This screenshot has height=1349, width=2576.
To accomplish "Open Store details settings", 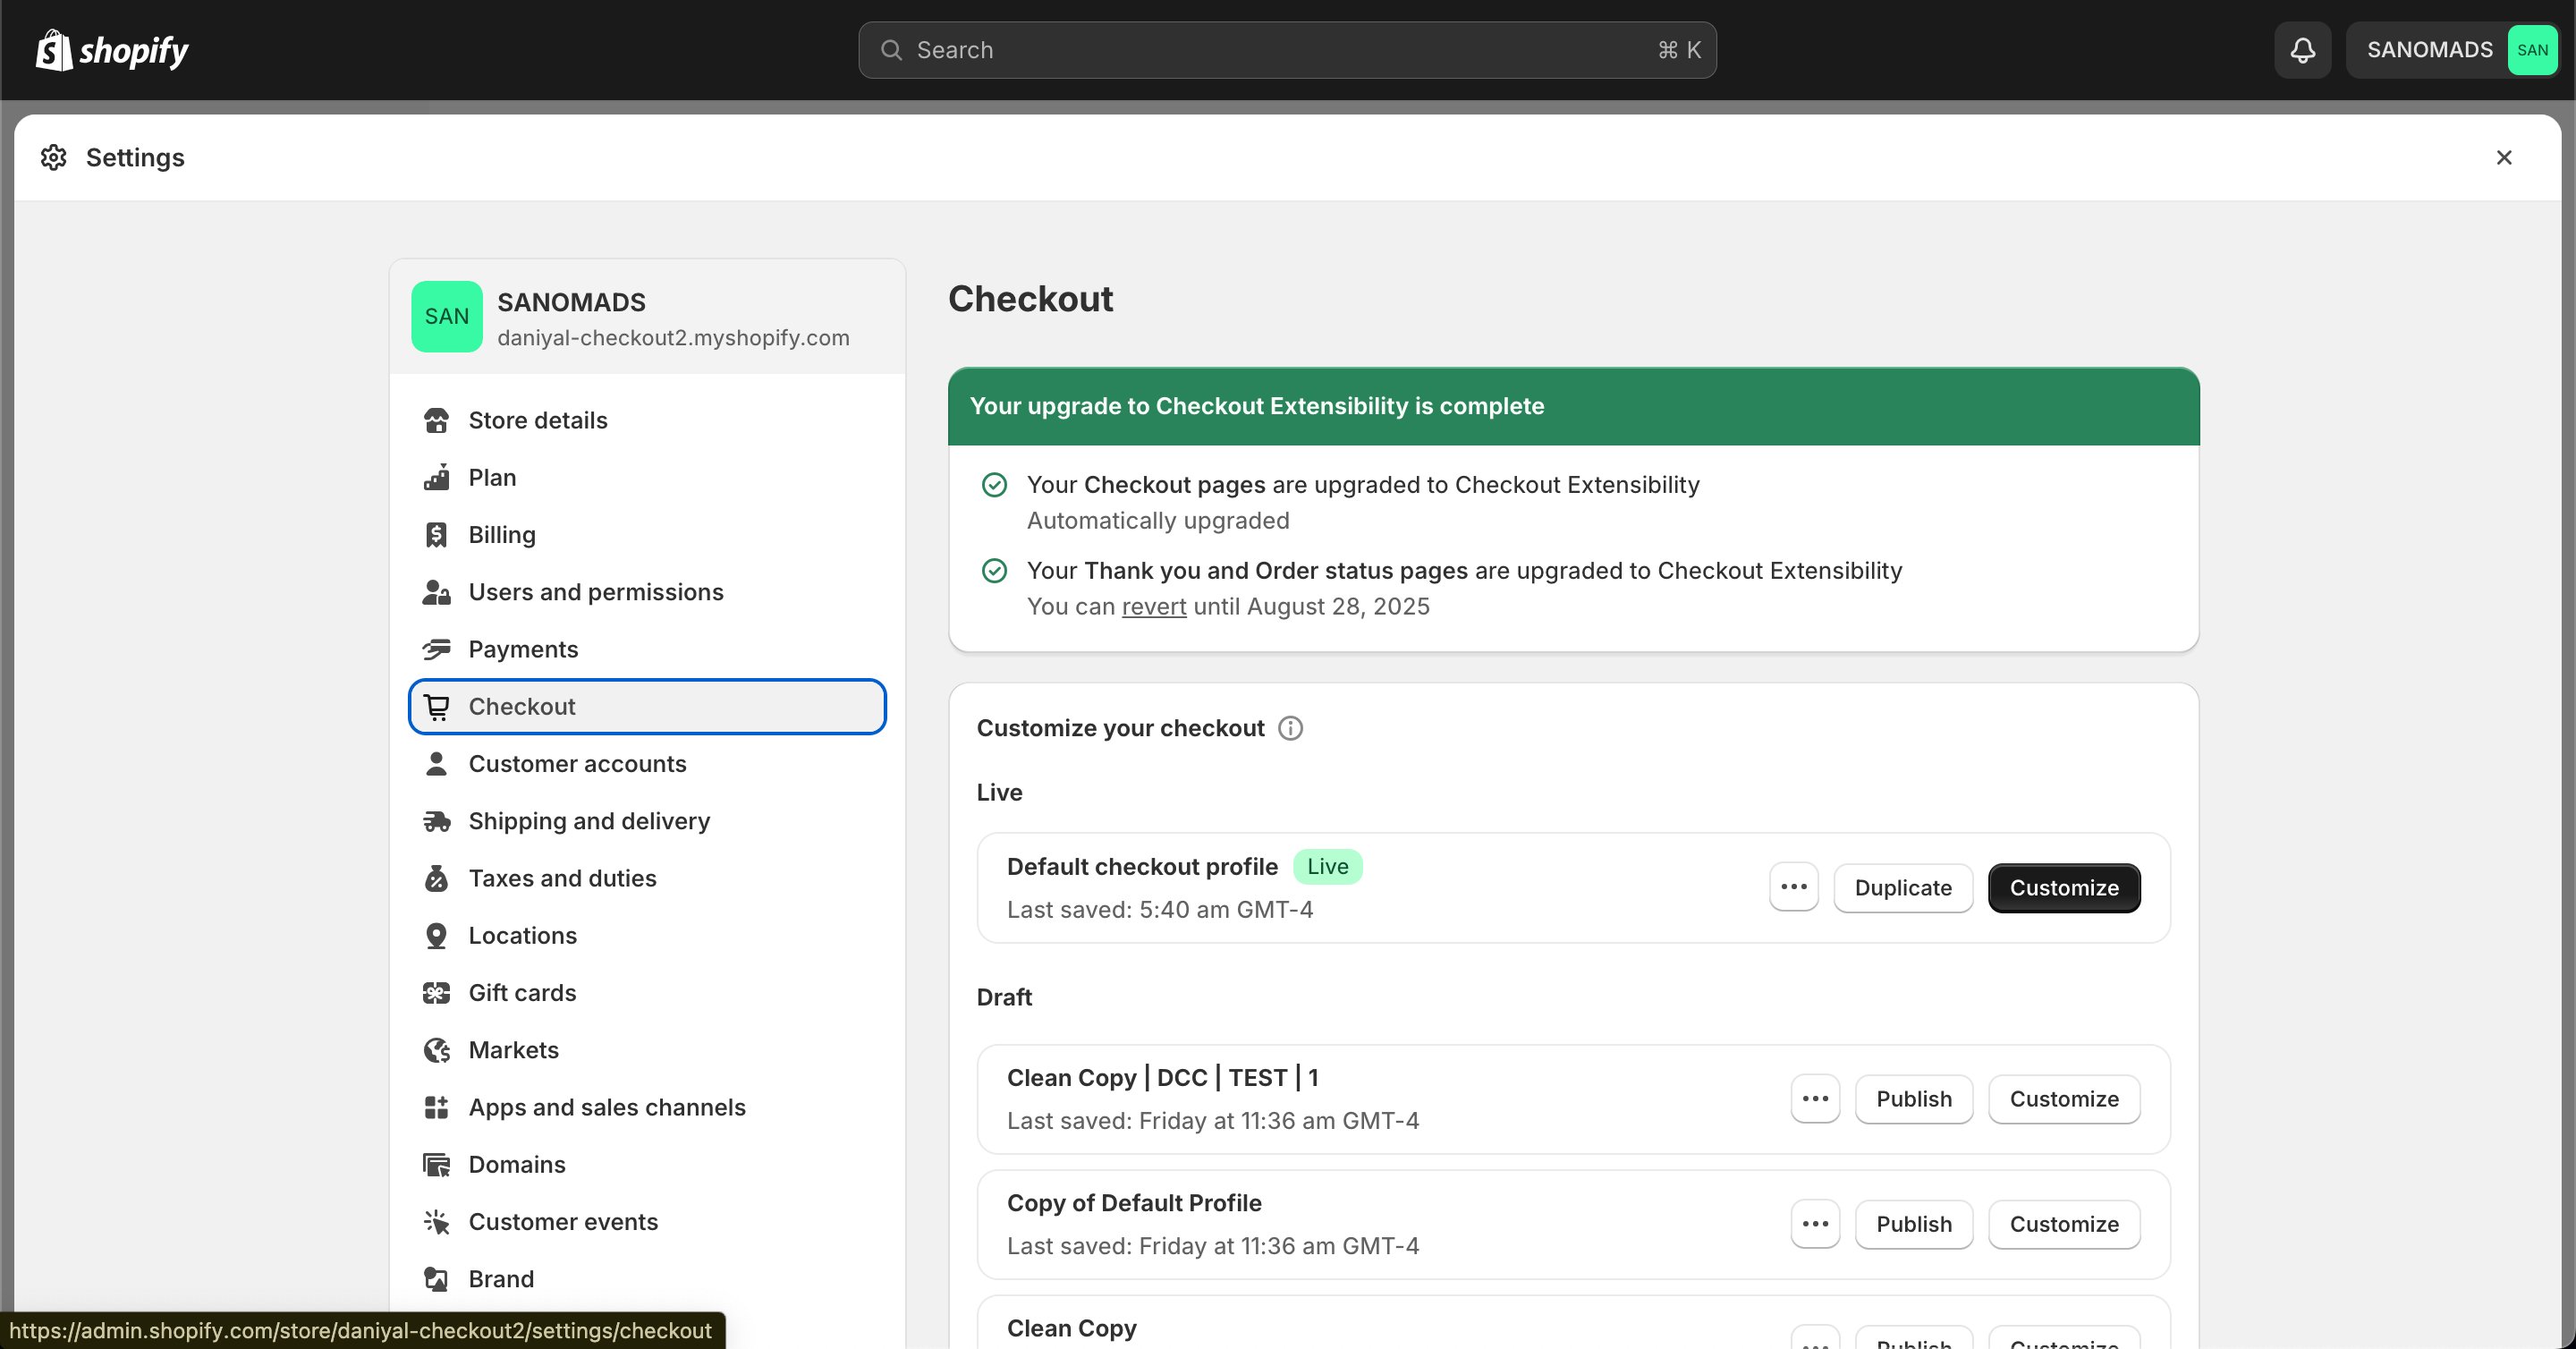I will click(x=647, y=420).
